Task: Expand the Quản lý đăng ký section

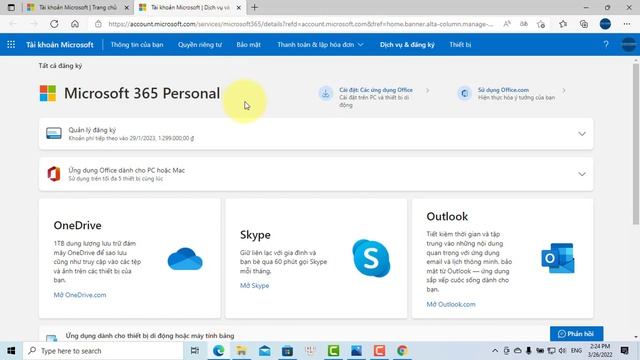Action: [x=582, y=133]
